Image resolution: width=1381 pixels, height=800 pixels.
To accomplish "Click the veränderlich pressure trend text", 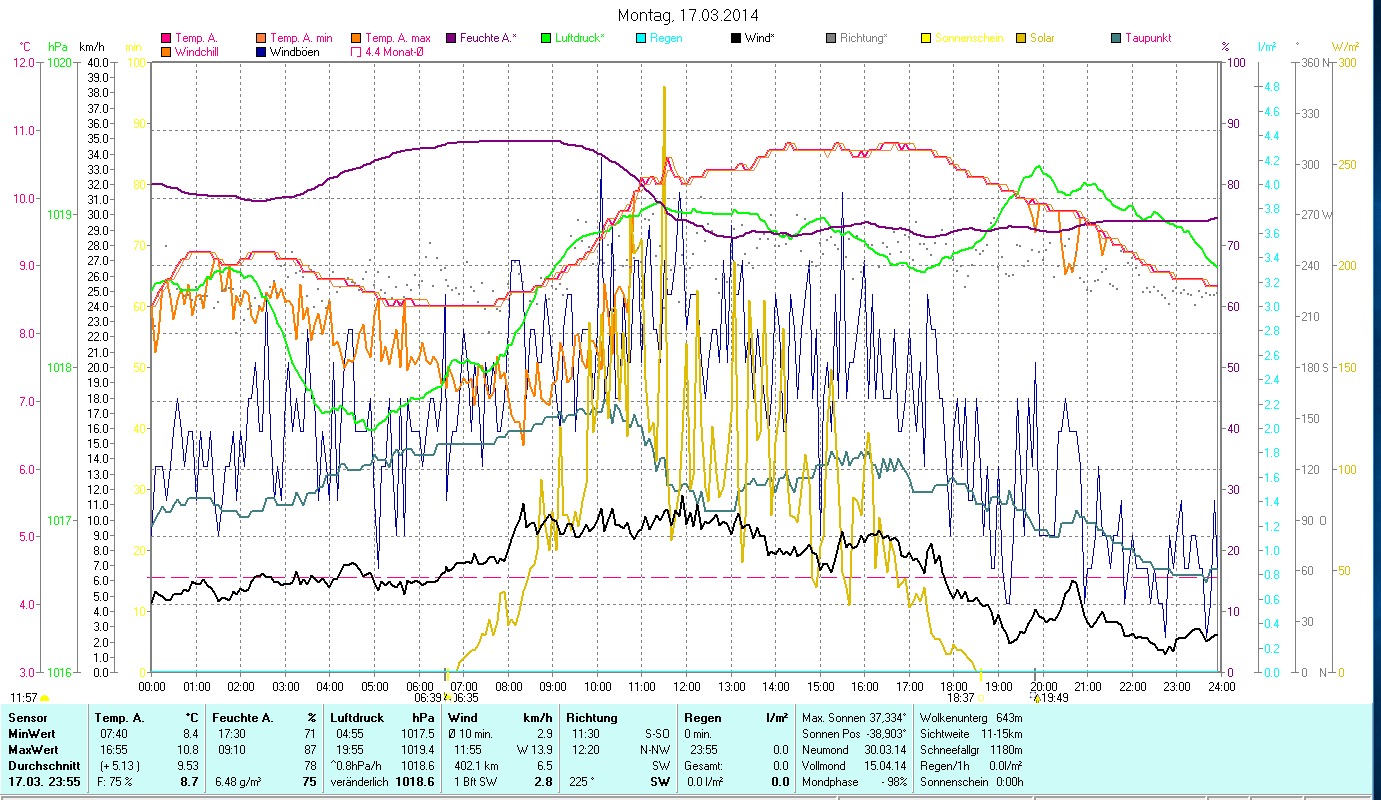I will pyautogui.click(x=360, y=781).
